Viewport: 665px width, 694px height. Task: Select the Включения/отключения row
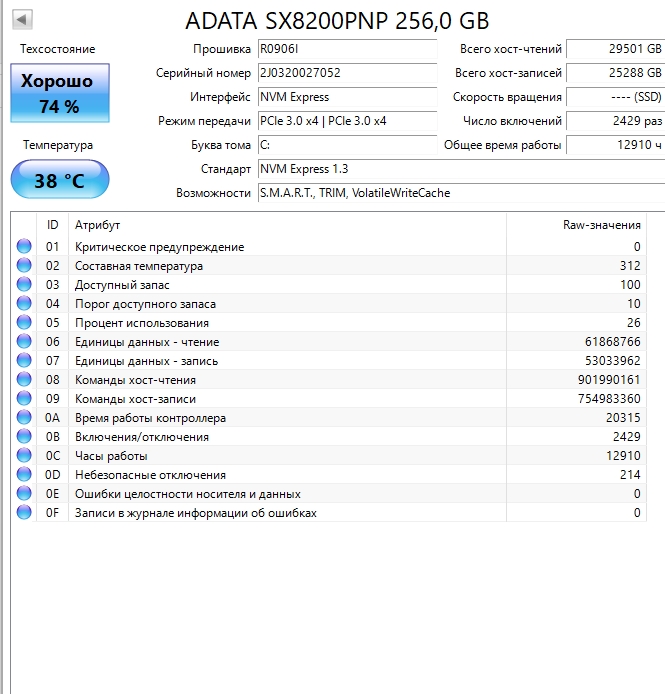point(329,436)
